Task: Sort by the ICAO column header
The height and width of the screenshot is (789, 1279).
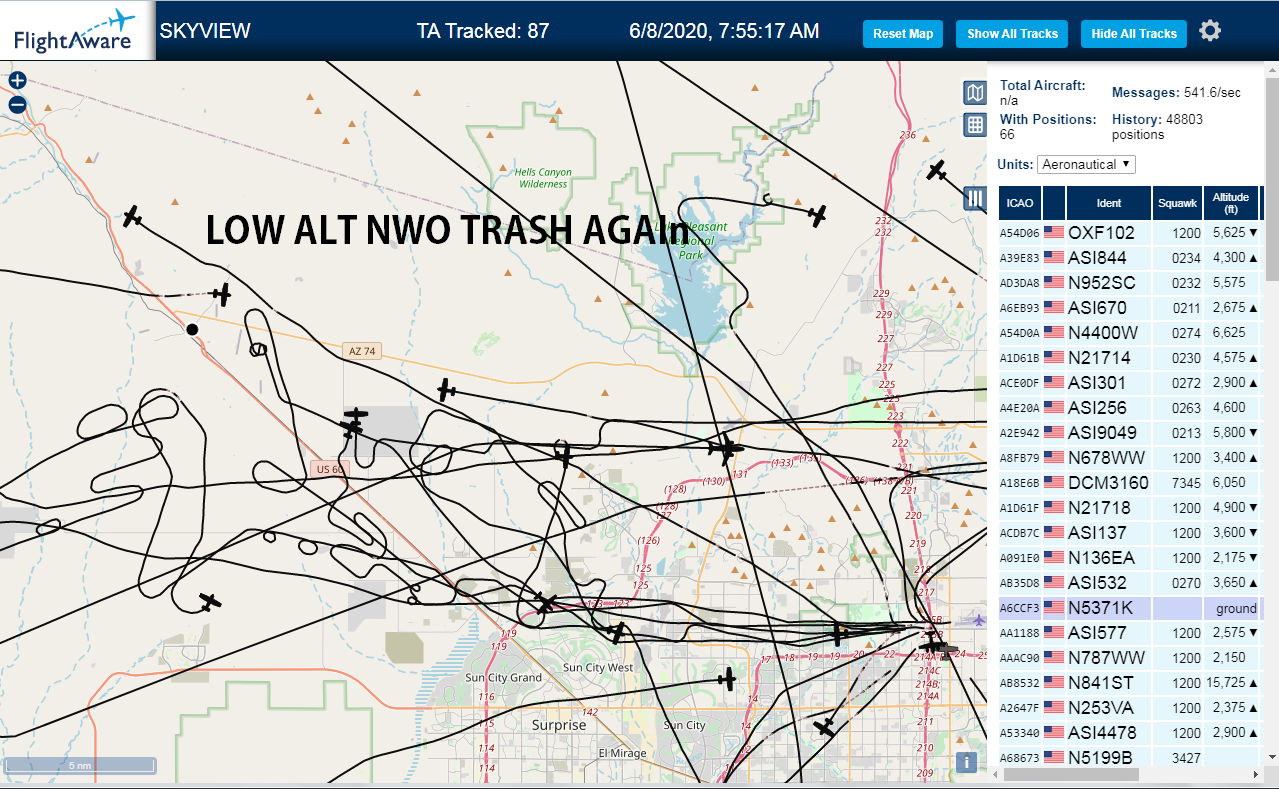Action: 1020,203
